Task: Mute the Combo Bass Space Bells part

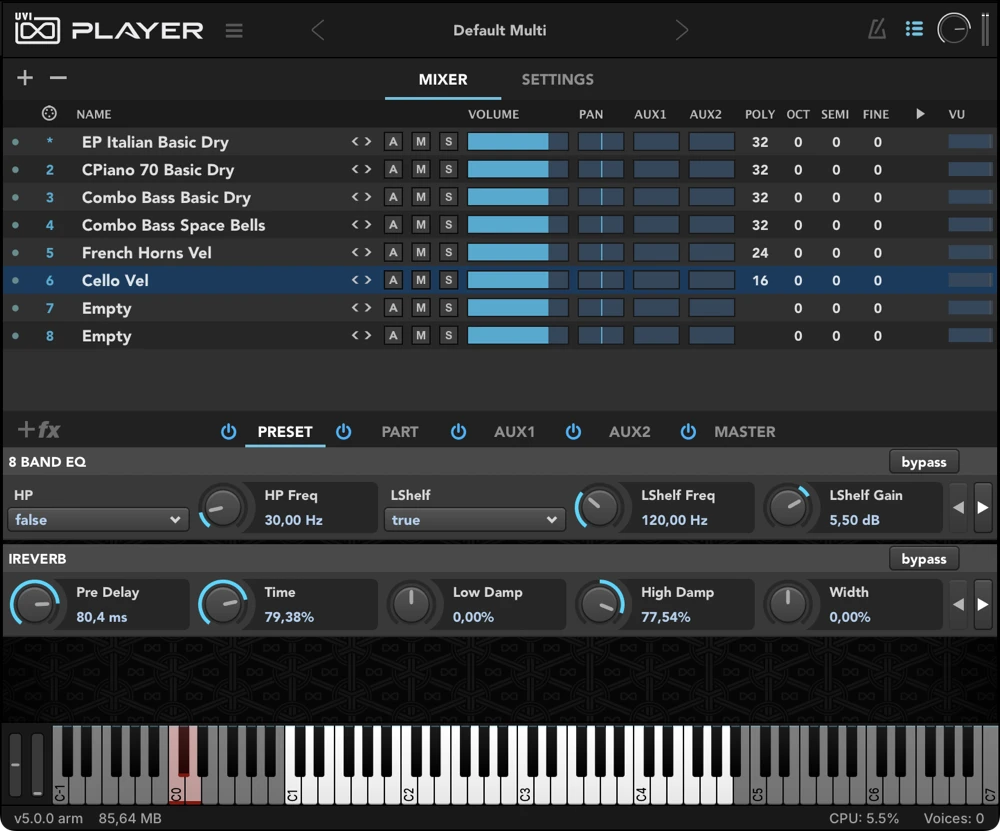Action: (x=420, y=224)
